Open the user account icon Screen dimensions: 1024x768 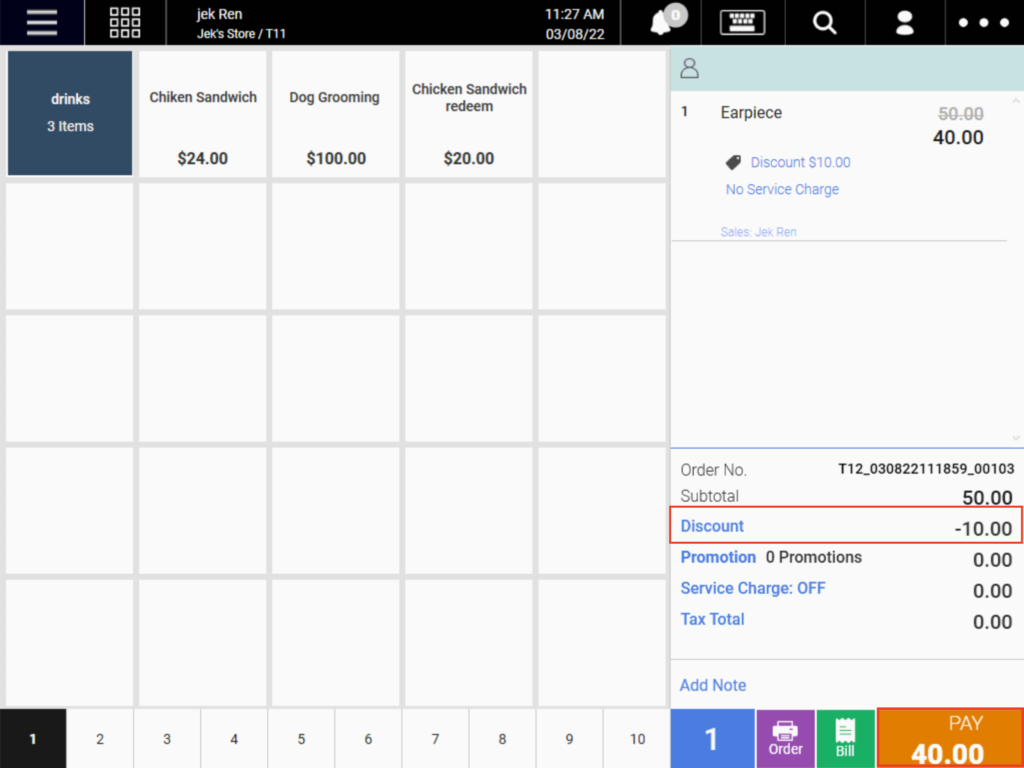[x=904, y=22]
